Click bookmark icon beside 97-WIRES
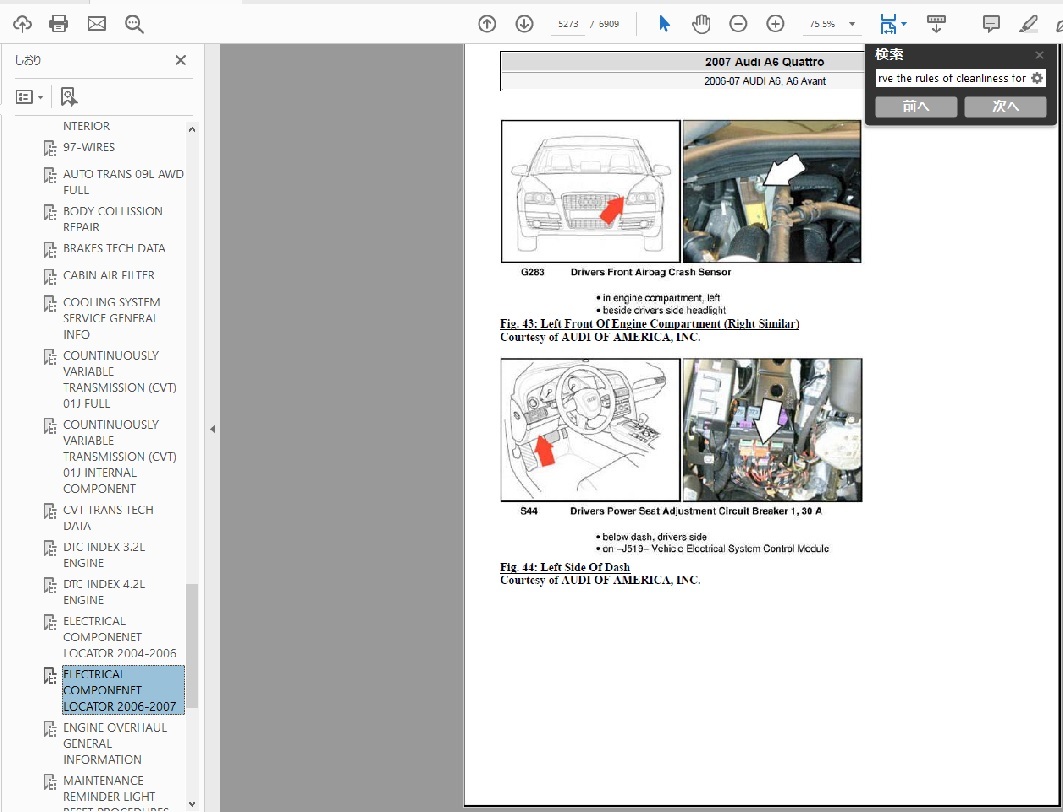 50,148
